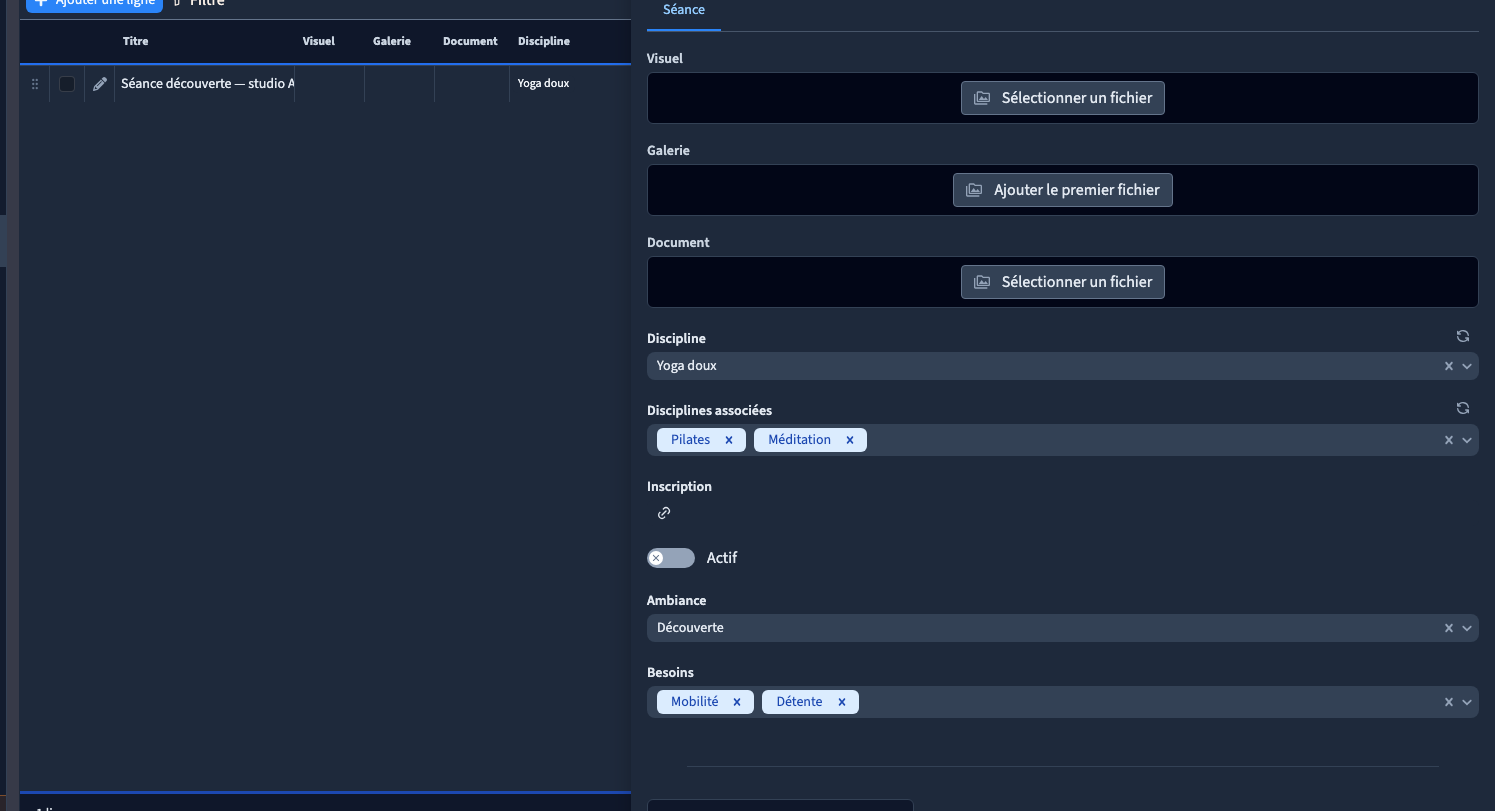Remove the Pilates tag
The height and width of the screenshot is (811, 1495).
pyautogui.click(x=729, y=440)
